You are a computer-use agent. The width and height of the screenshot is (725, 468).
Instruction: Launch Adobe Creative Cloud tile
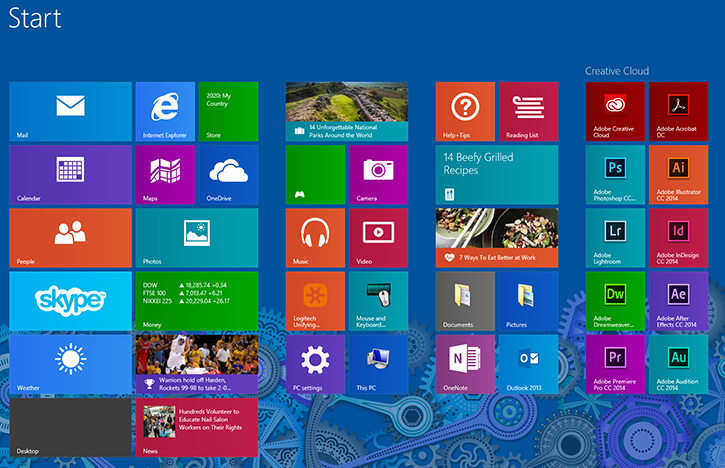tap(615, 111)
